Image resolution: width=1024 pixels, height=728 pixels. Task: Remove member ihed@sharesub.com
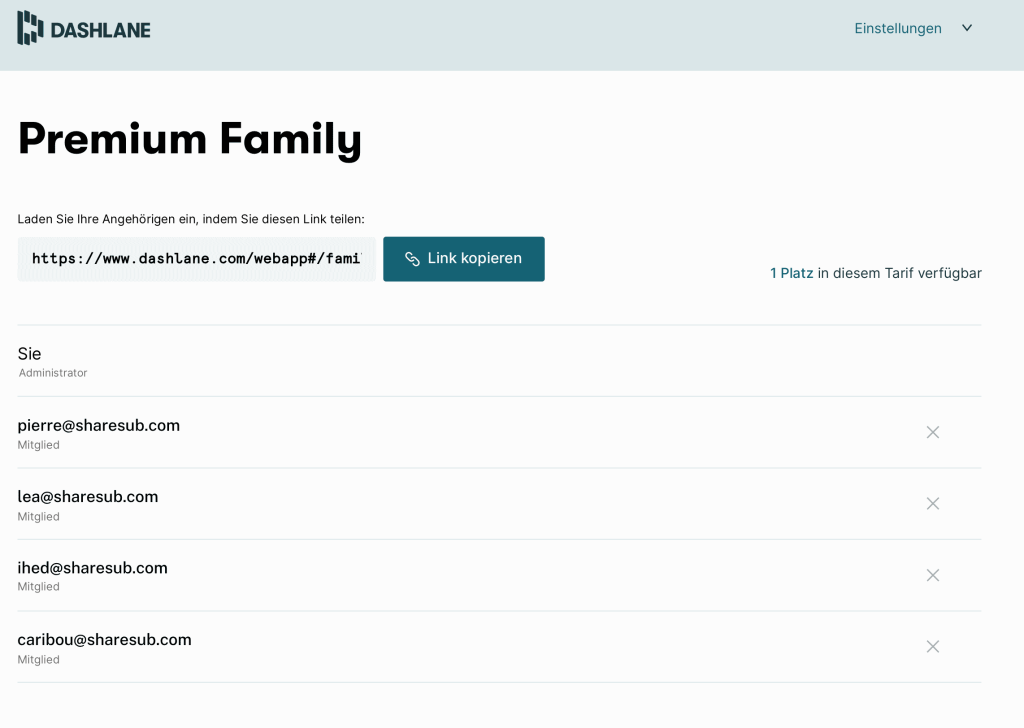[933, 575]
